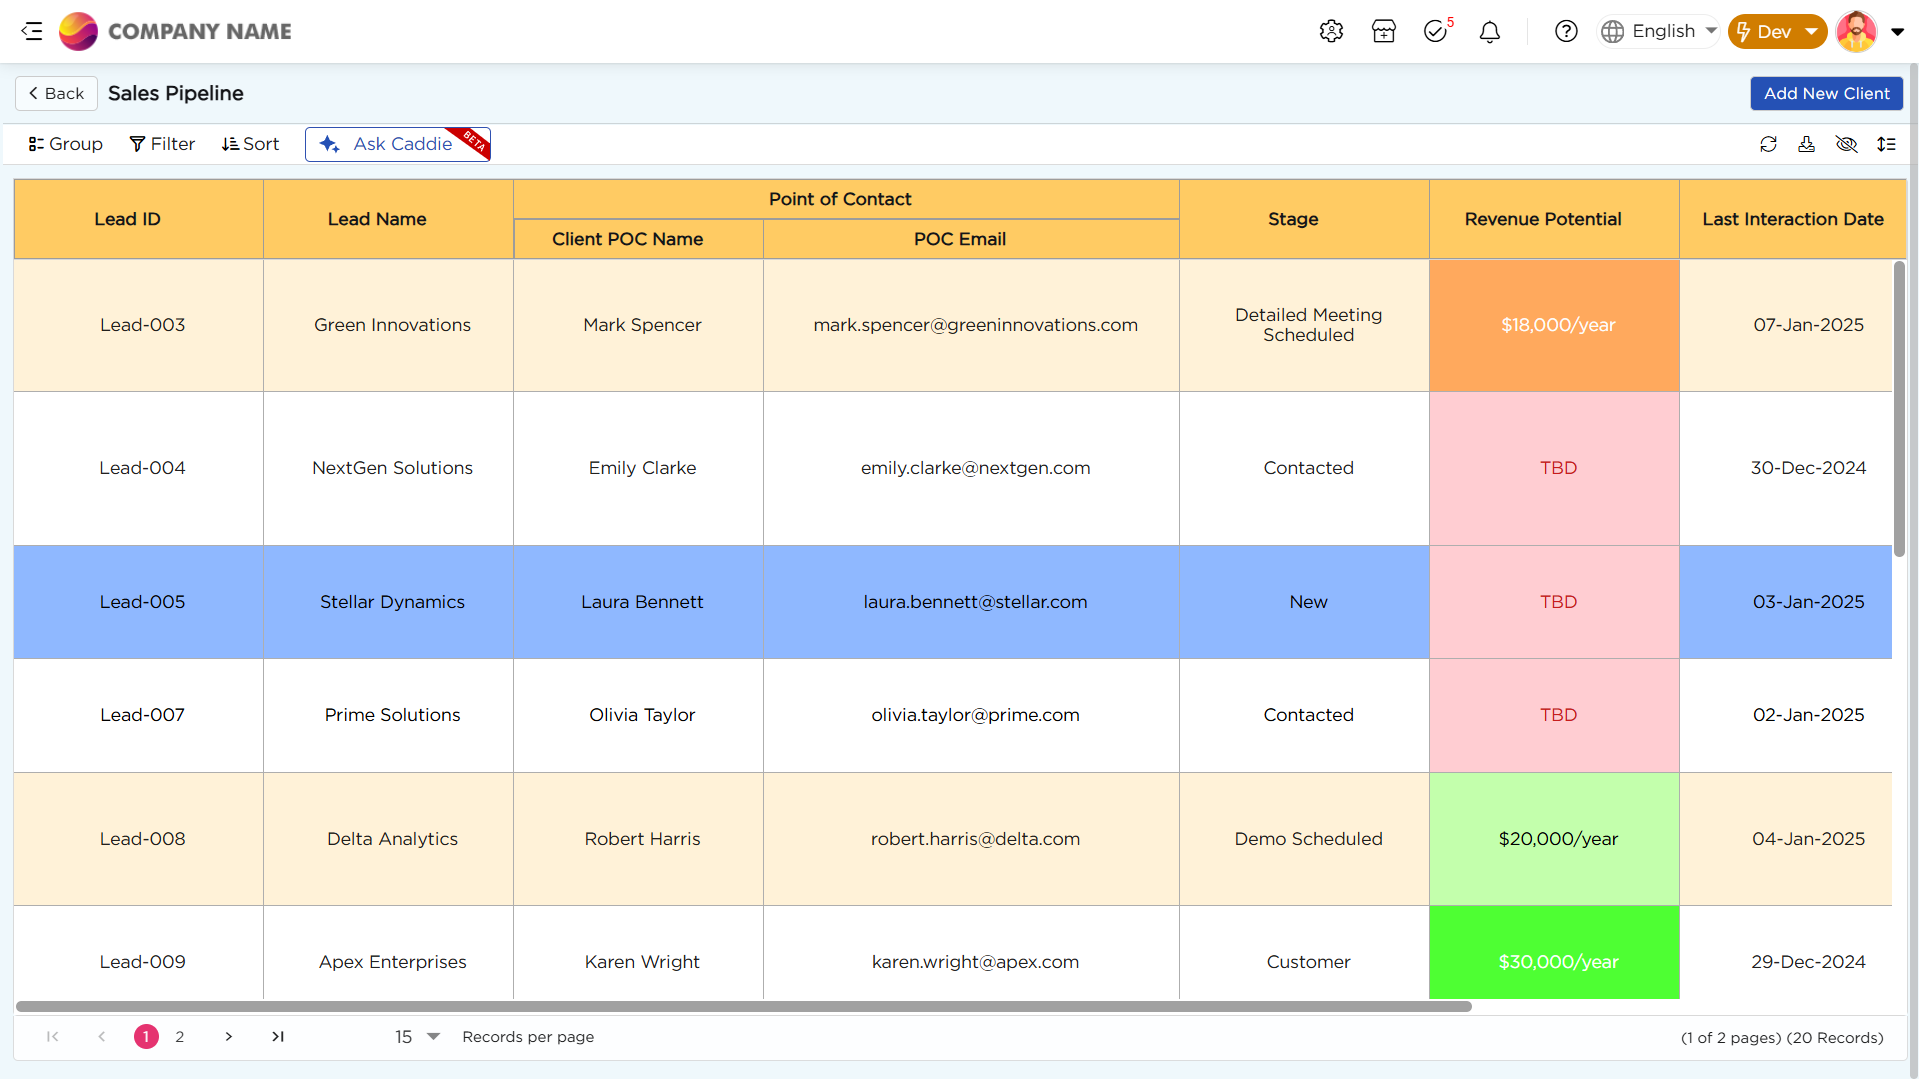Download the table data
The image size is (1919, 1079).
tap(1806, 144)
